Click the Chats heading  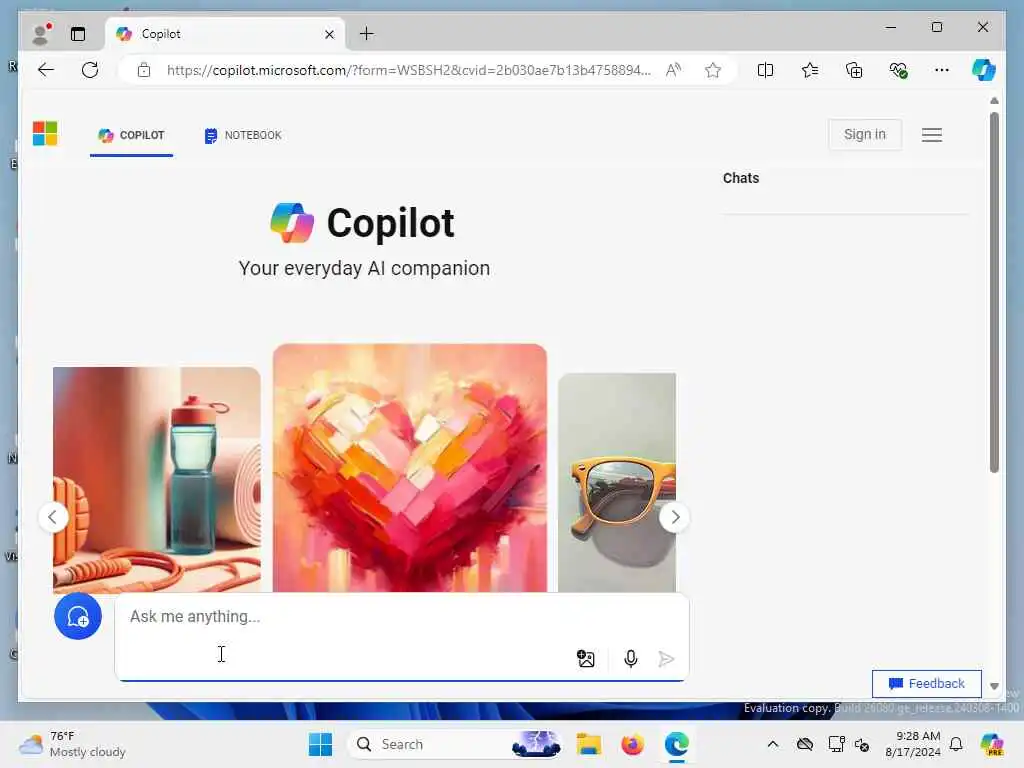[741, 178]
